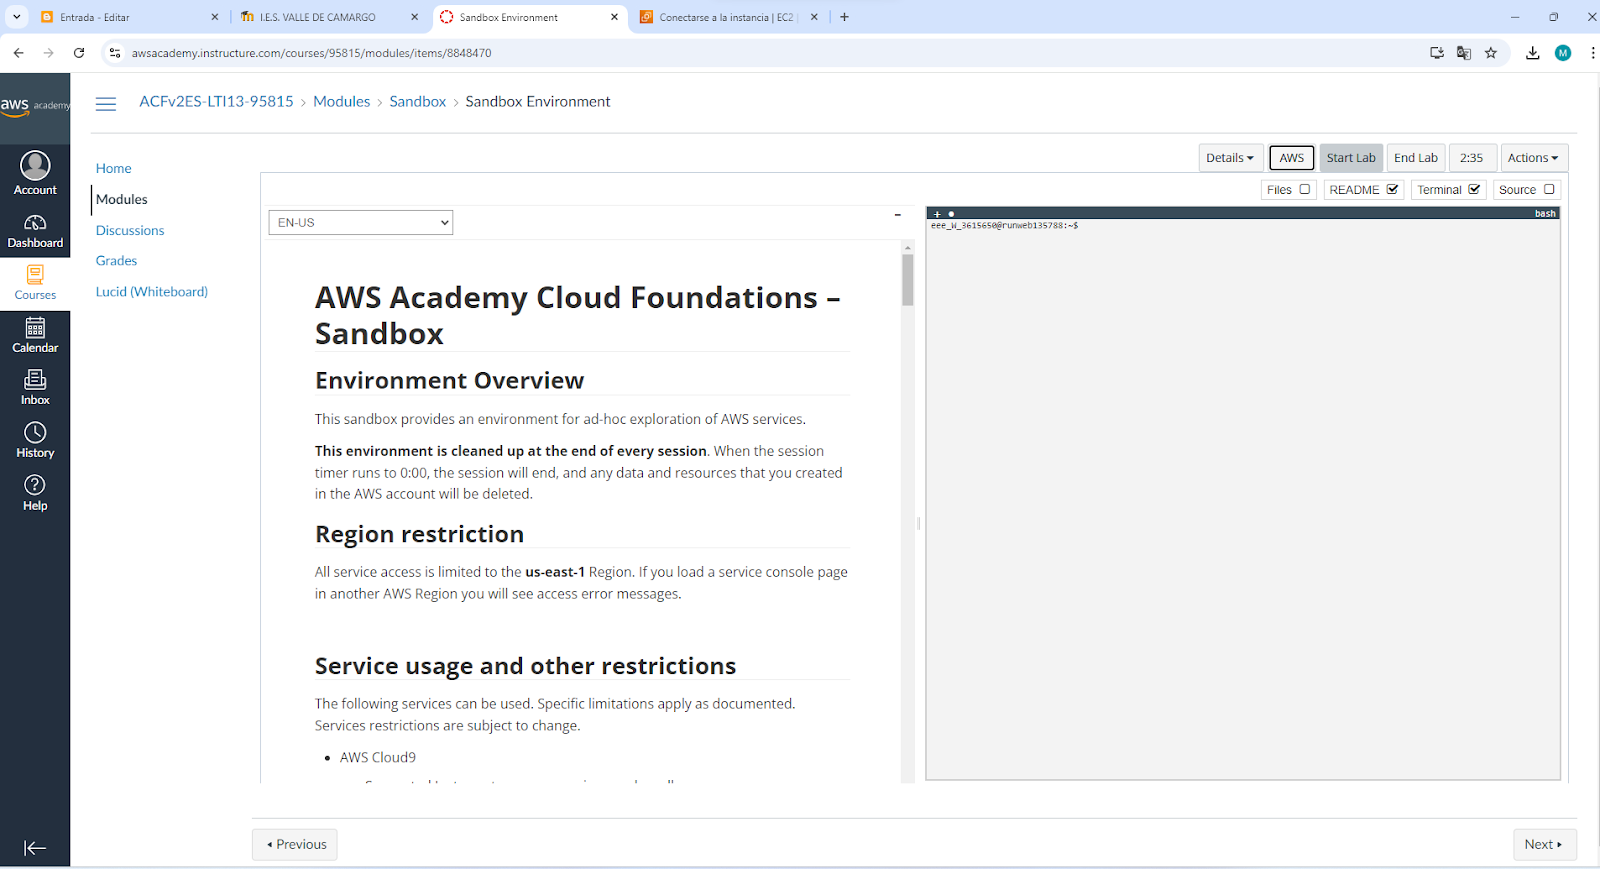1600x869 pixels.
Task: Open the translate page icon
Action: (x=1464, y=53)
